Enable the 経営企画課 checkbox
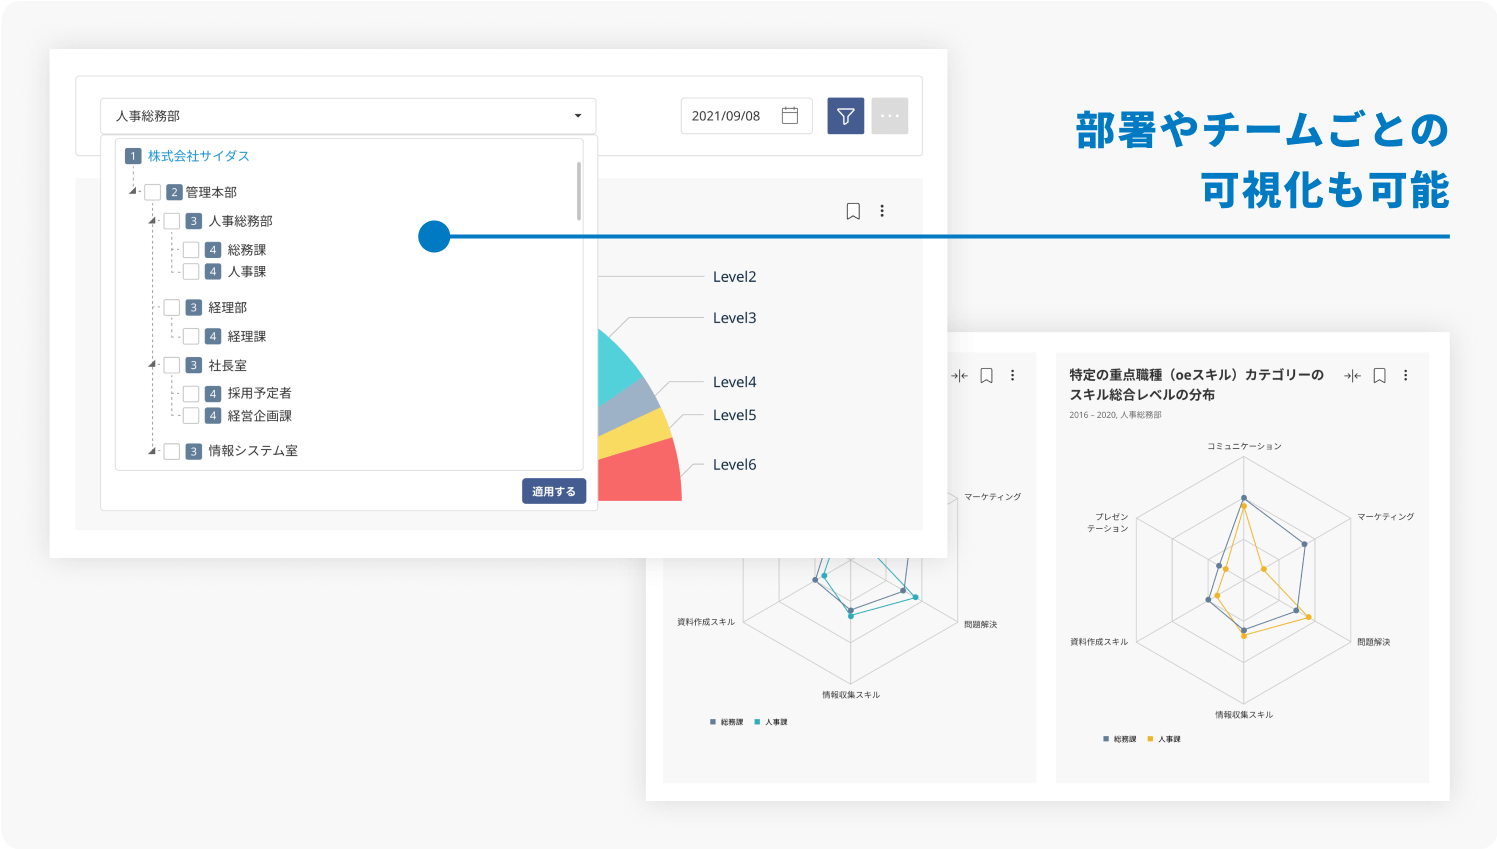The image size is (1497, 849). (x=191, y=416)
